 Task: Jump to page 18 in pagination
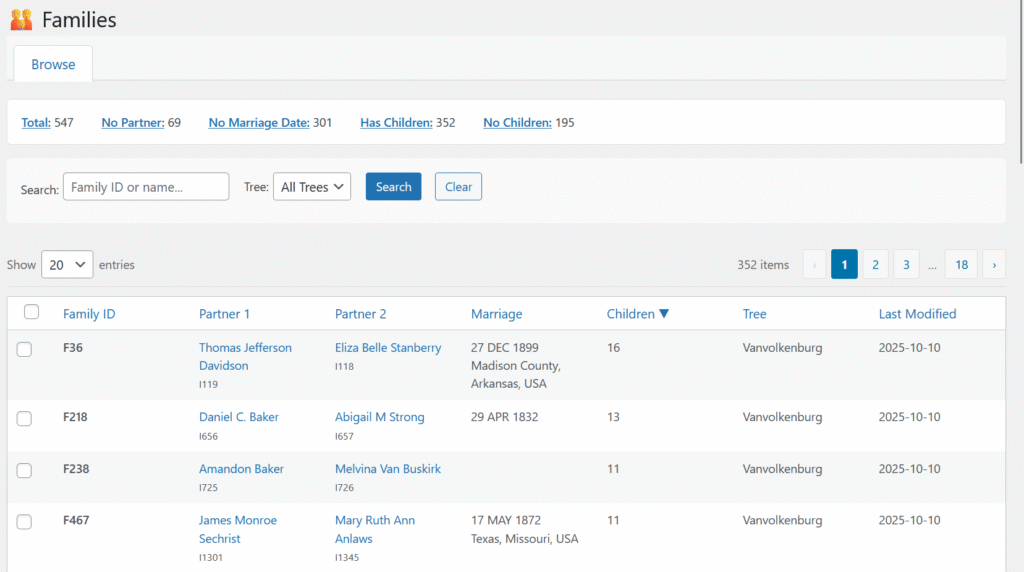(961, 264)
